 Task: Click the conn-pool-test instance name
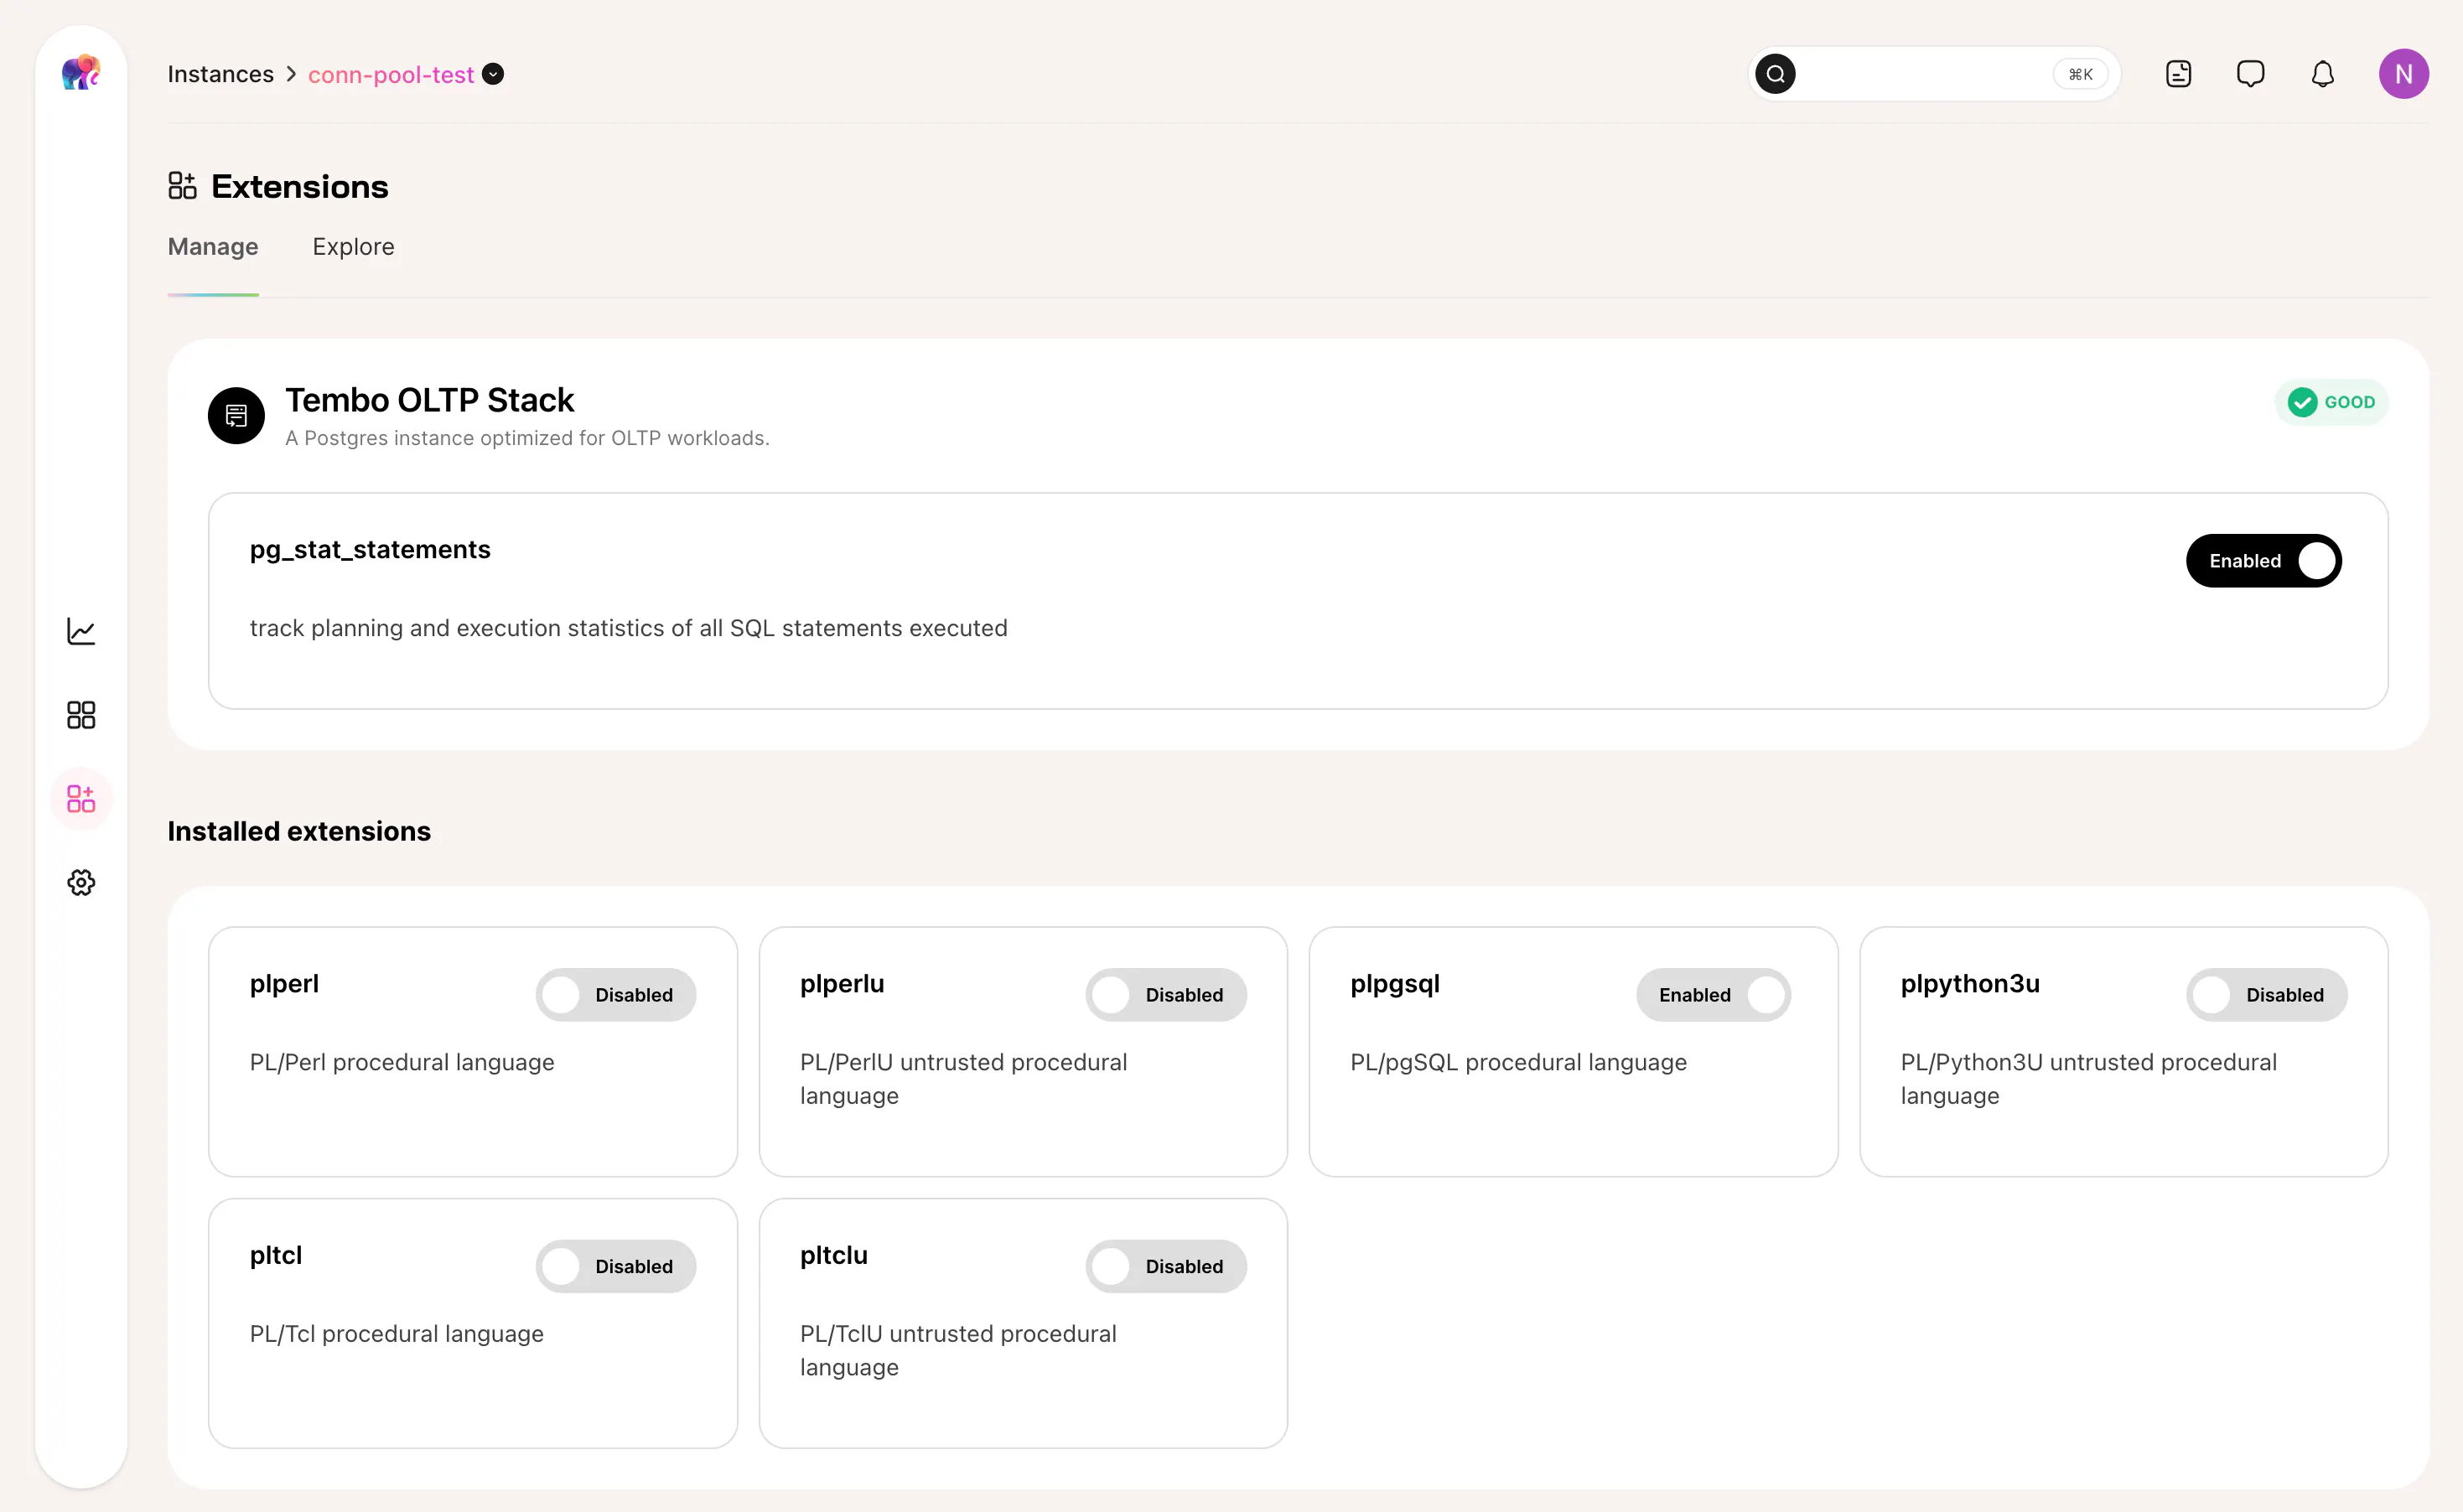point(391,75)
